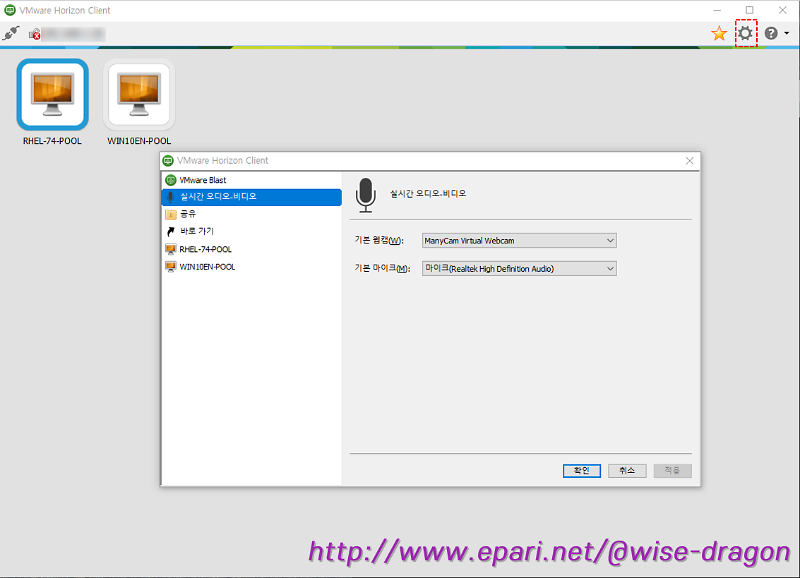Click the connect/disconnect plug icon
Viewport: 800px width, 578px height.
pyautogui.click(x=11, y=33)
